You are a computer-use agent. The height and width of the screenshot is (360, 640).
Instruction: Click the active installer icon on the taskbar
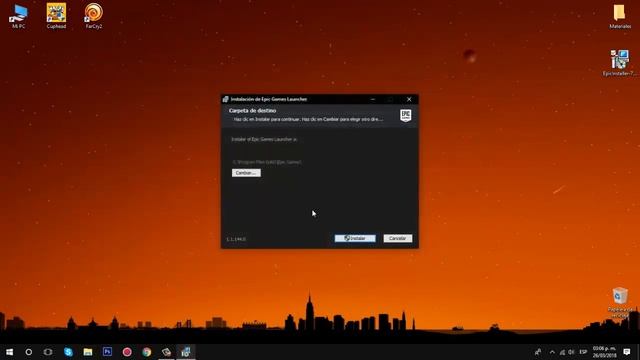[186, 352]
